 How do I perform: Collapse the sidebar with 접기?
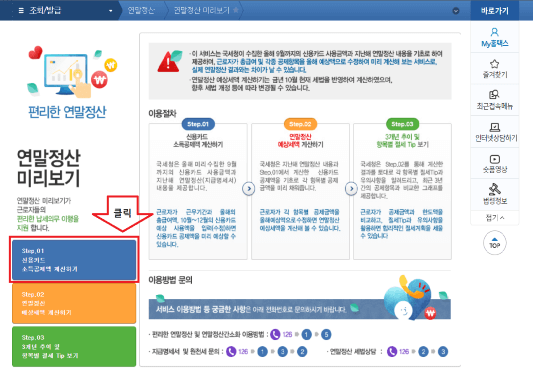pyautogui.click(x=495, y=218)
